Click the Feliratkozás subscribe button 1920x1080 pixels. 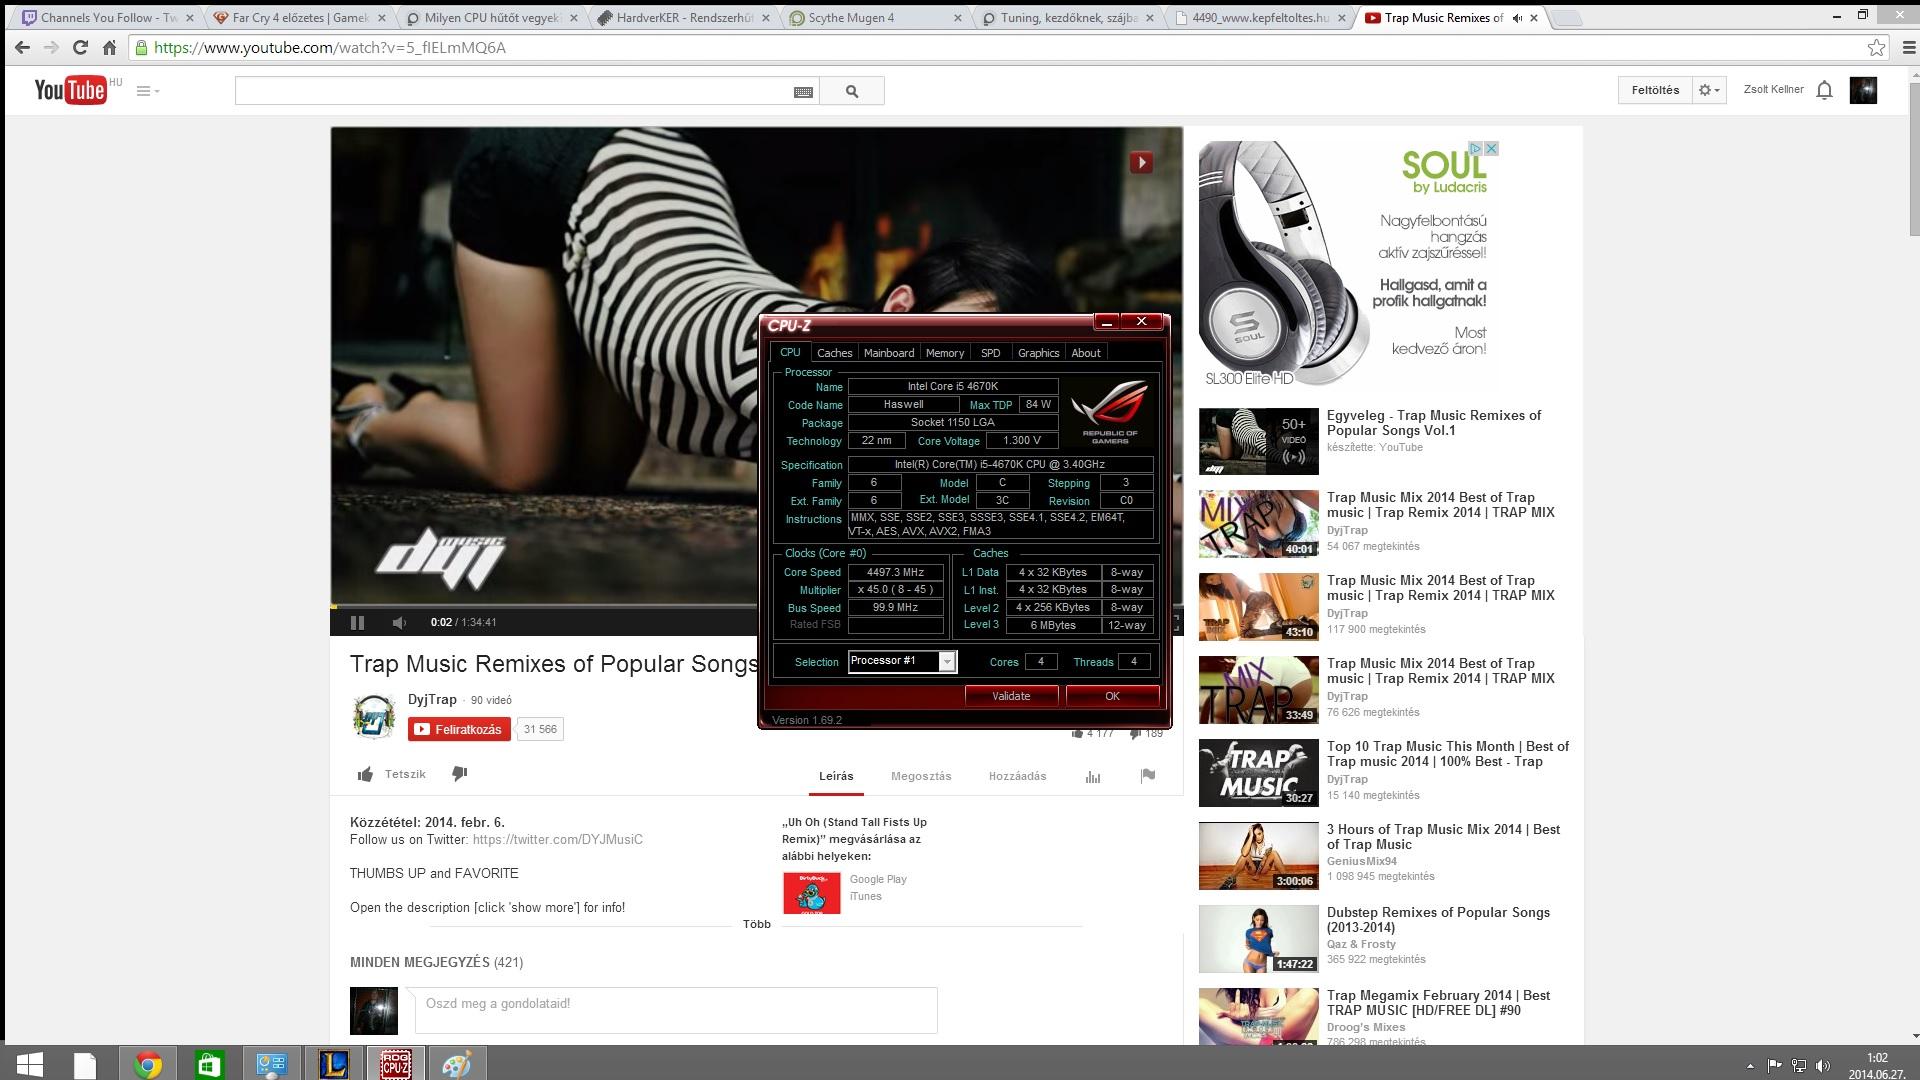(x=459, y=729)
